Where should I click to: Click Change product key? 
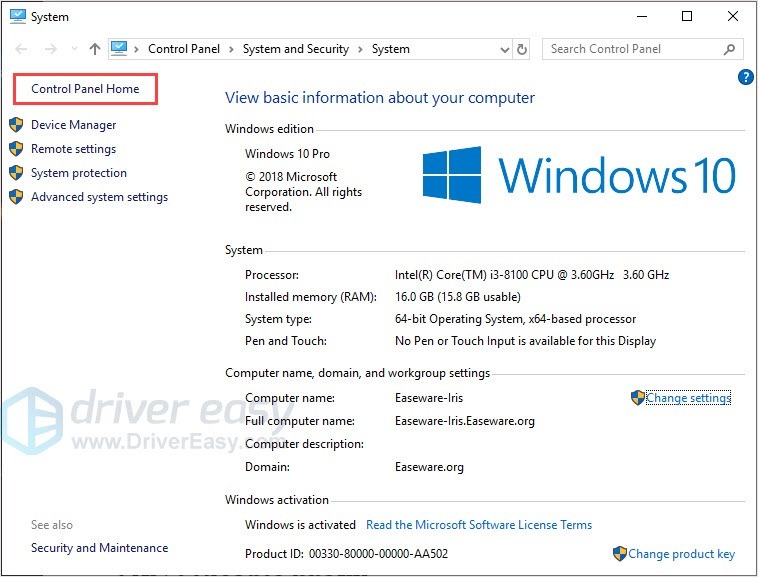click(681, 554)
